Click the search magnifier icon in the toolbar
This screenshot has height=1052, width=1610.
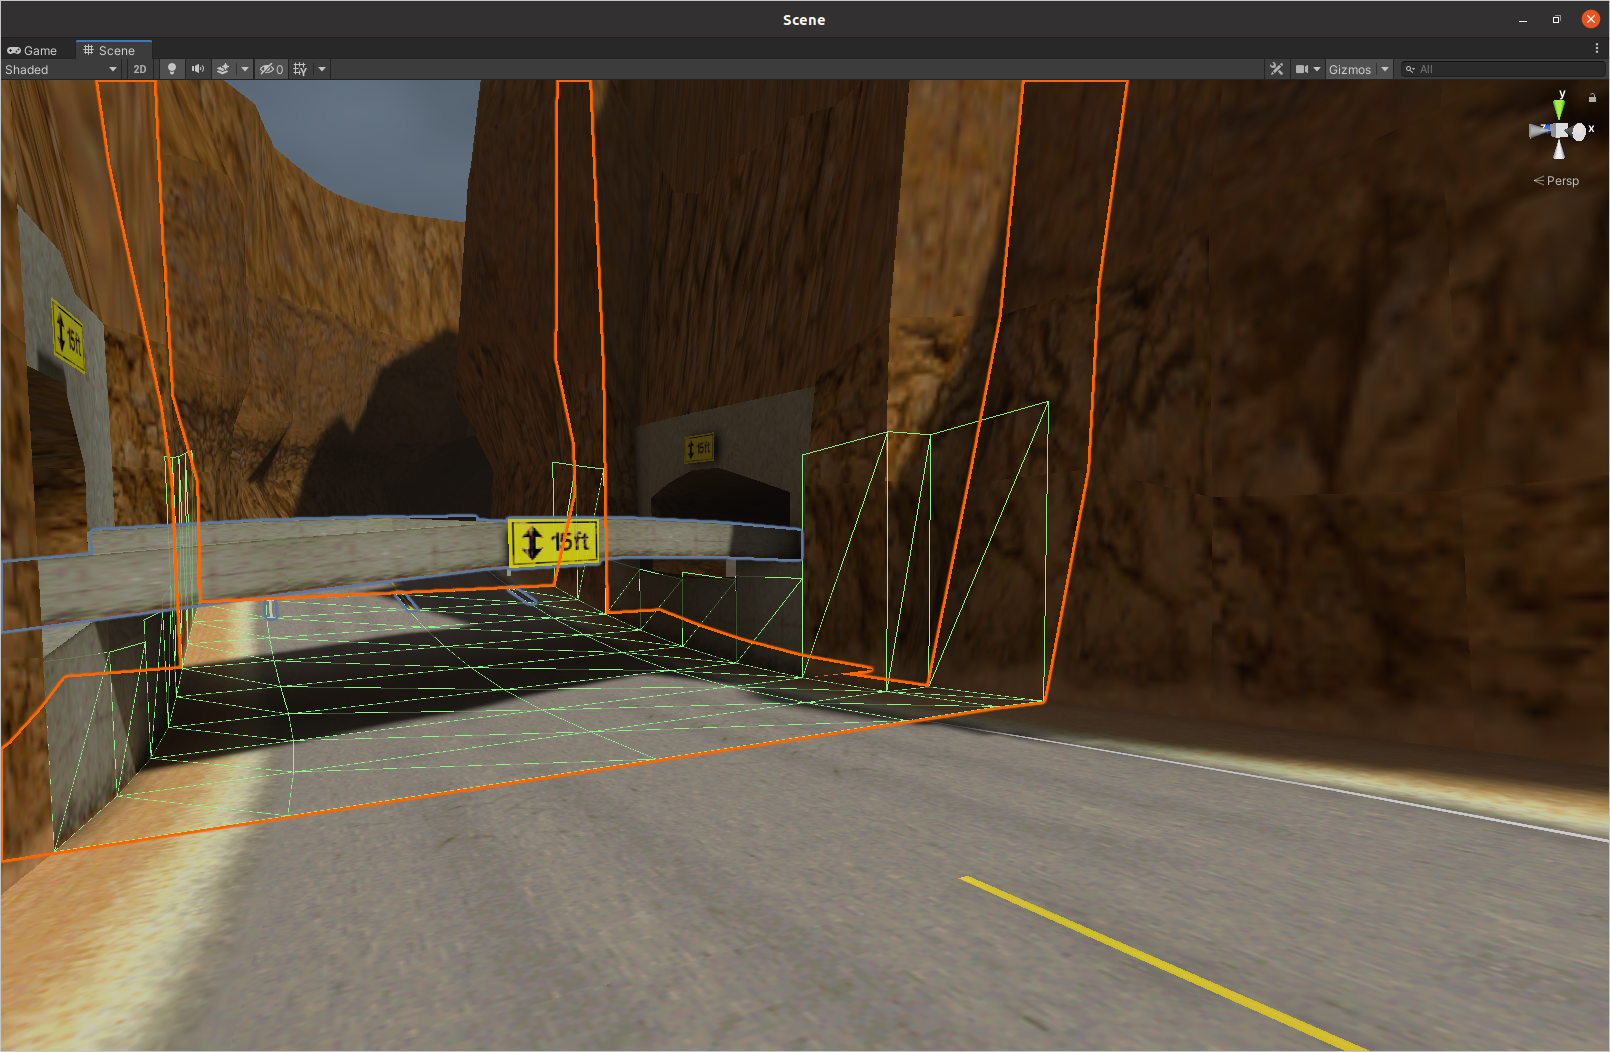[x=1412, y=69]
